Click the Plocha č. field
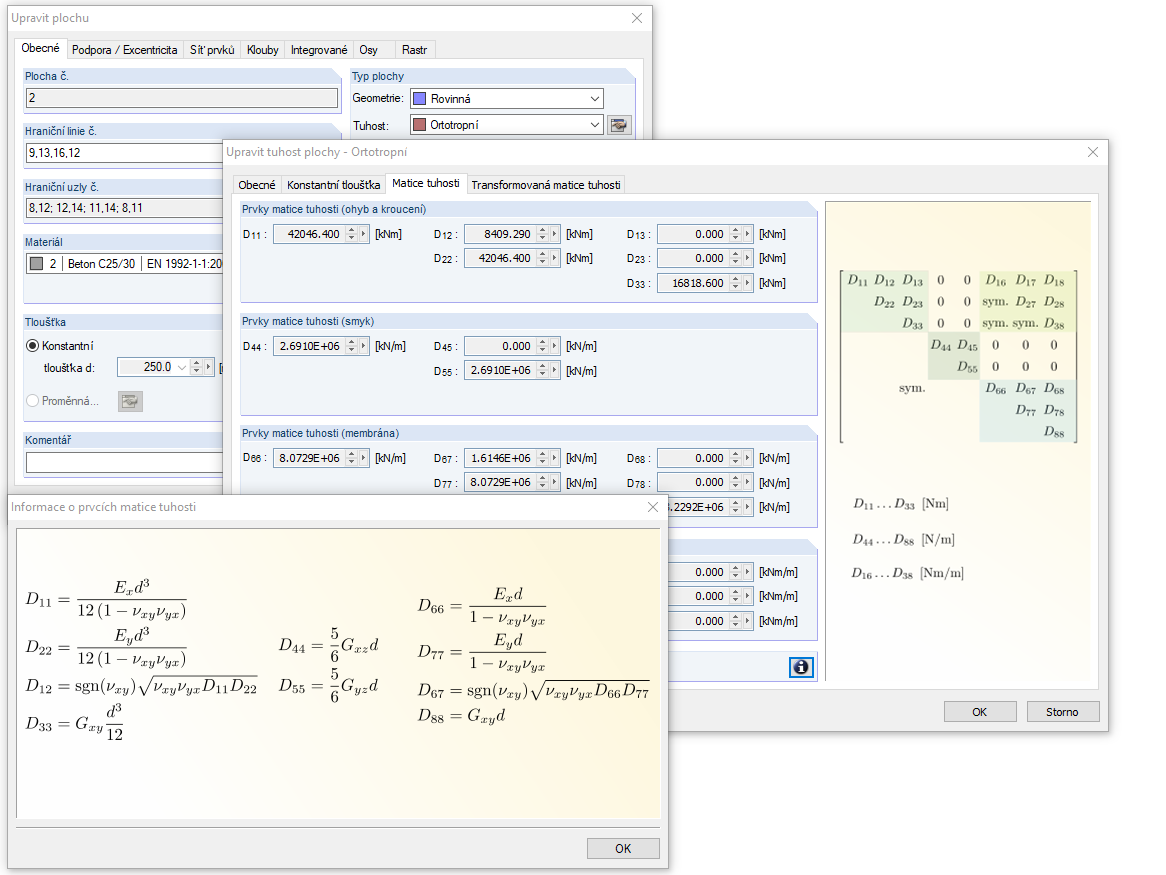The height and width of the screenshot is (875, 1166). [x=181, y=97]
